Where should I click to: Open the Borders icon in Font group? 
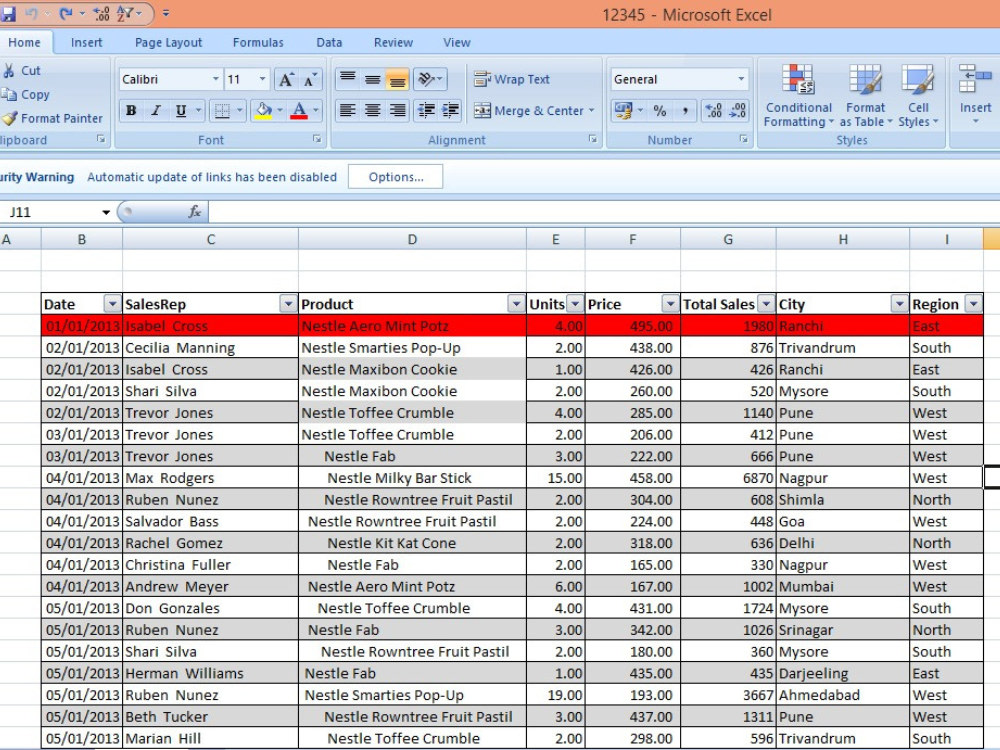tap(222, 110)
